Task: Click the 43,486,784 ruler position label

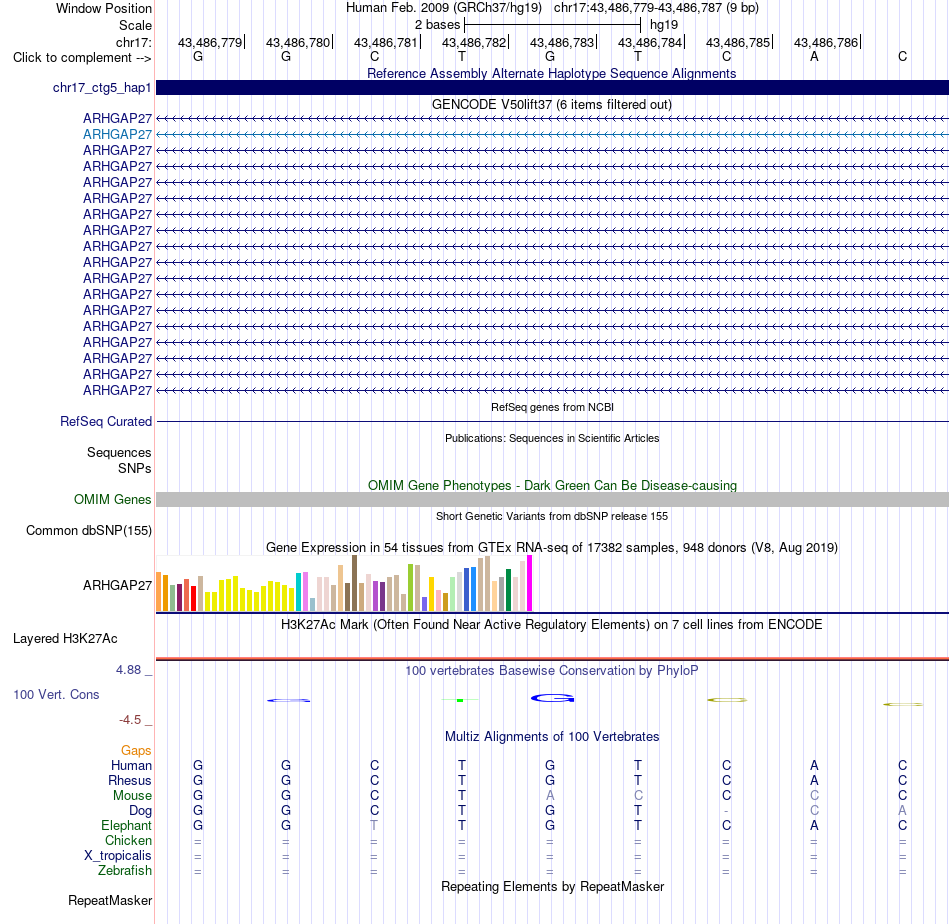Action: click(x=650, y=42)
